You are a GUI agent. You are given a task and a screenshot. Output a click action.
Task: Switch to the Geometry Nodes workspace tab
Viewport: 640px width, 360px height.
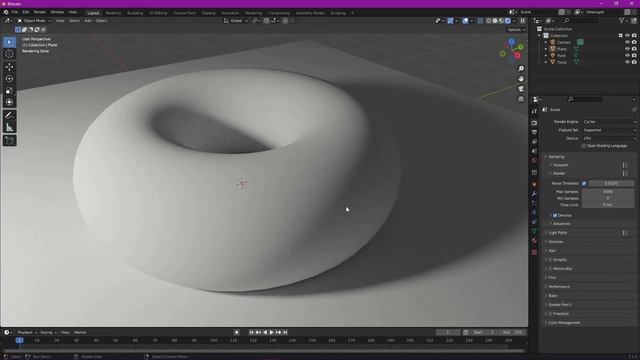310,13
